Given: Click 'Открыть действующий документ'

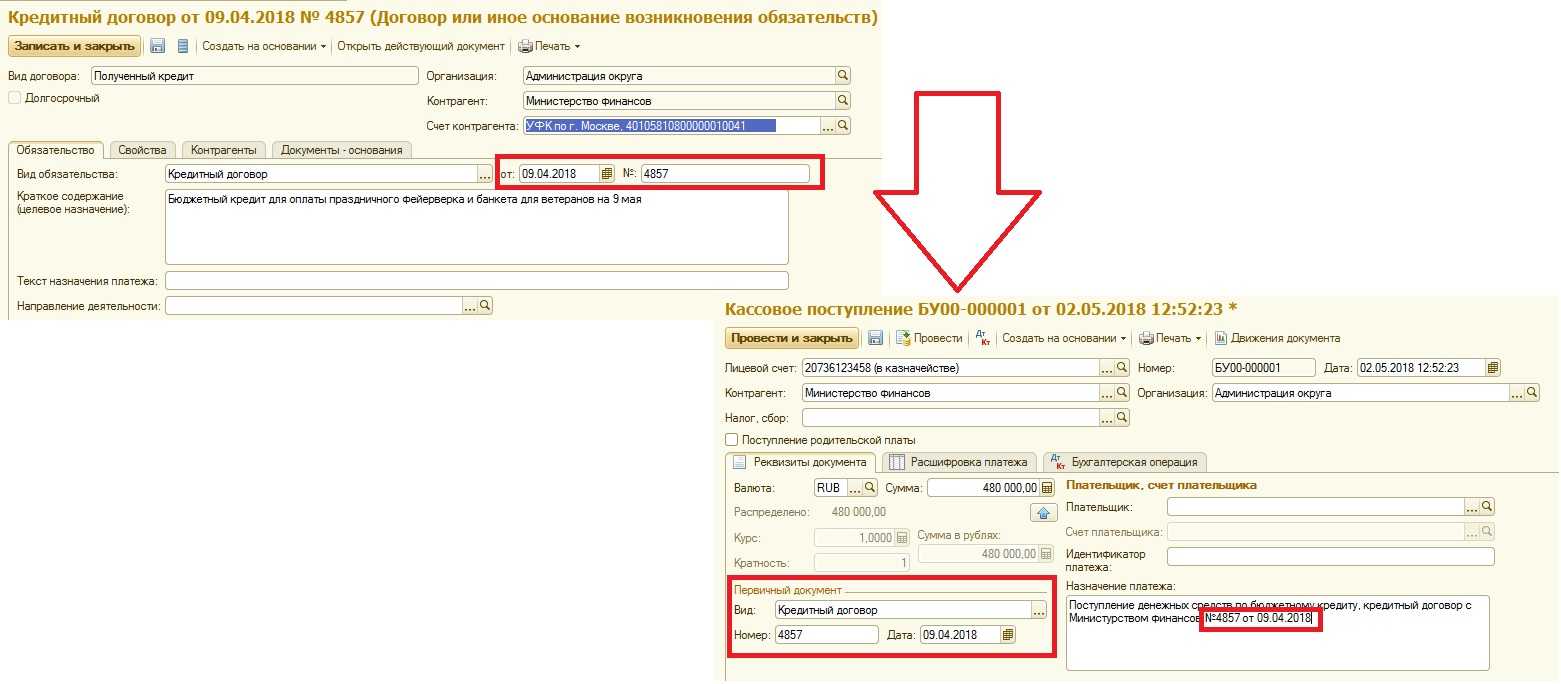Looking at the screenshot, I should click(x=421, y=46).
